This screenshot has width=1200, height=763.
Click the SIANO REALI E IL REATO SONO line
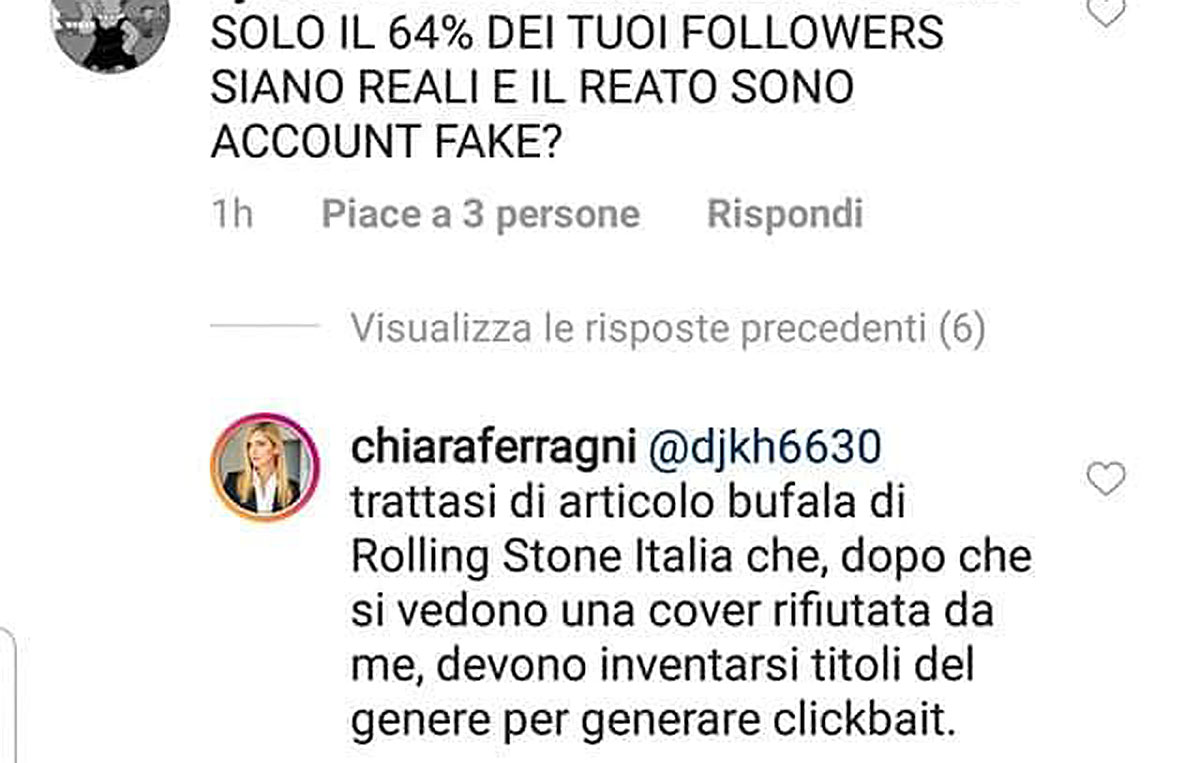coord(532,88)
